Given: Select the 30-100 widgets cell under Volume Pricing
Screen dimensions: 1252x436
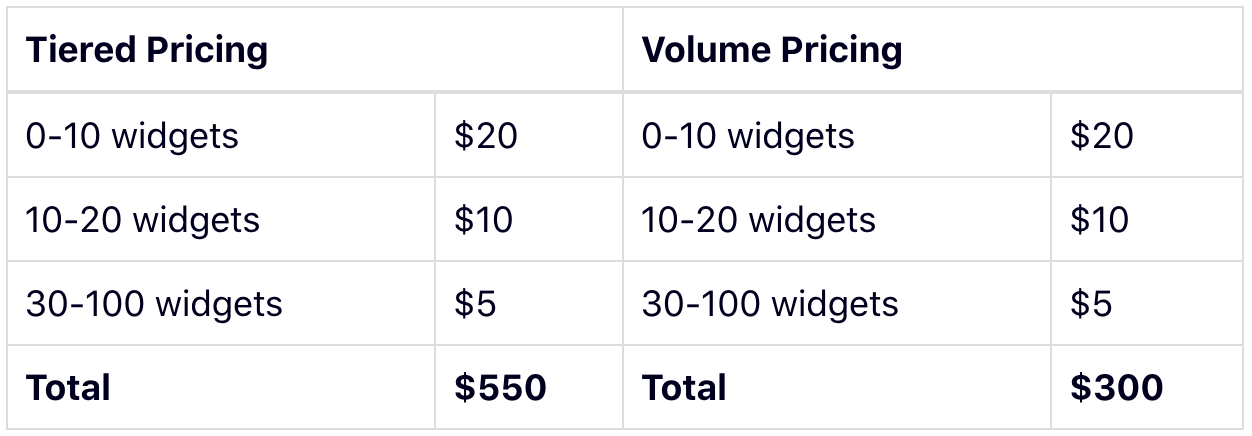Looking at the screenshot, I should (770, 304).
